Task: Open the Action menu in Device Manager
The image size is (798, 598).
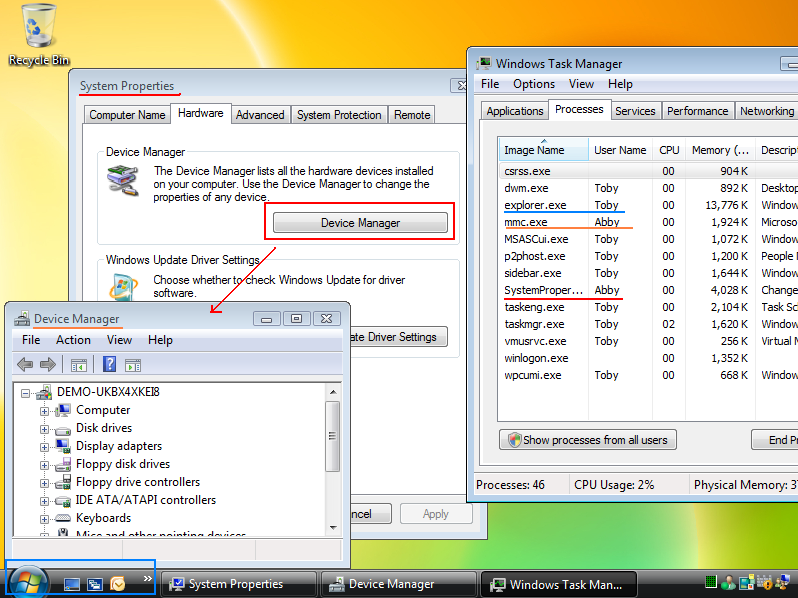Action: pos(73,340)
